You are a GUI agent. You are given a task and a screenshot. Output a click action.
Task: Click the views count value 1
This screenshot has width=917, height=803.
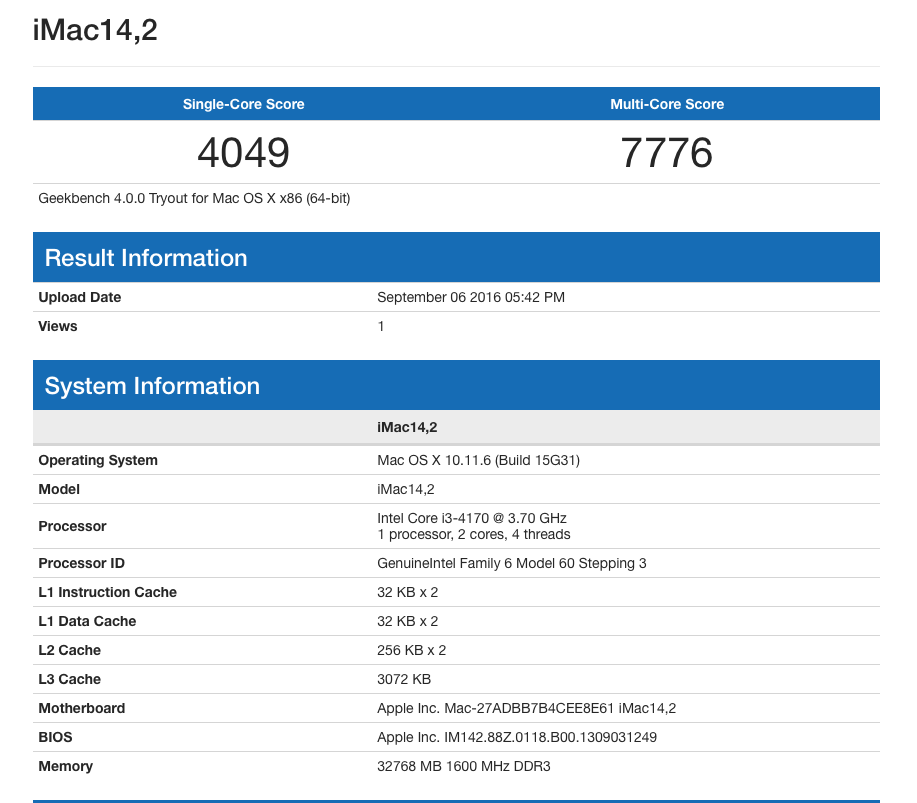pyautogui.click(x=381, y=326)
